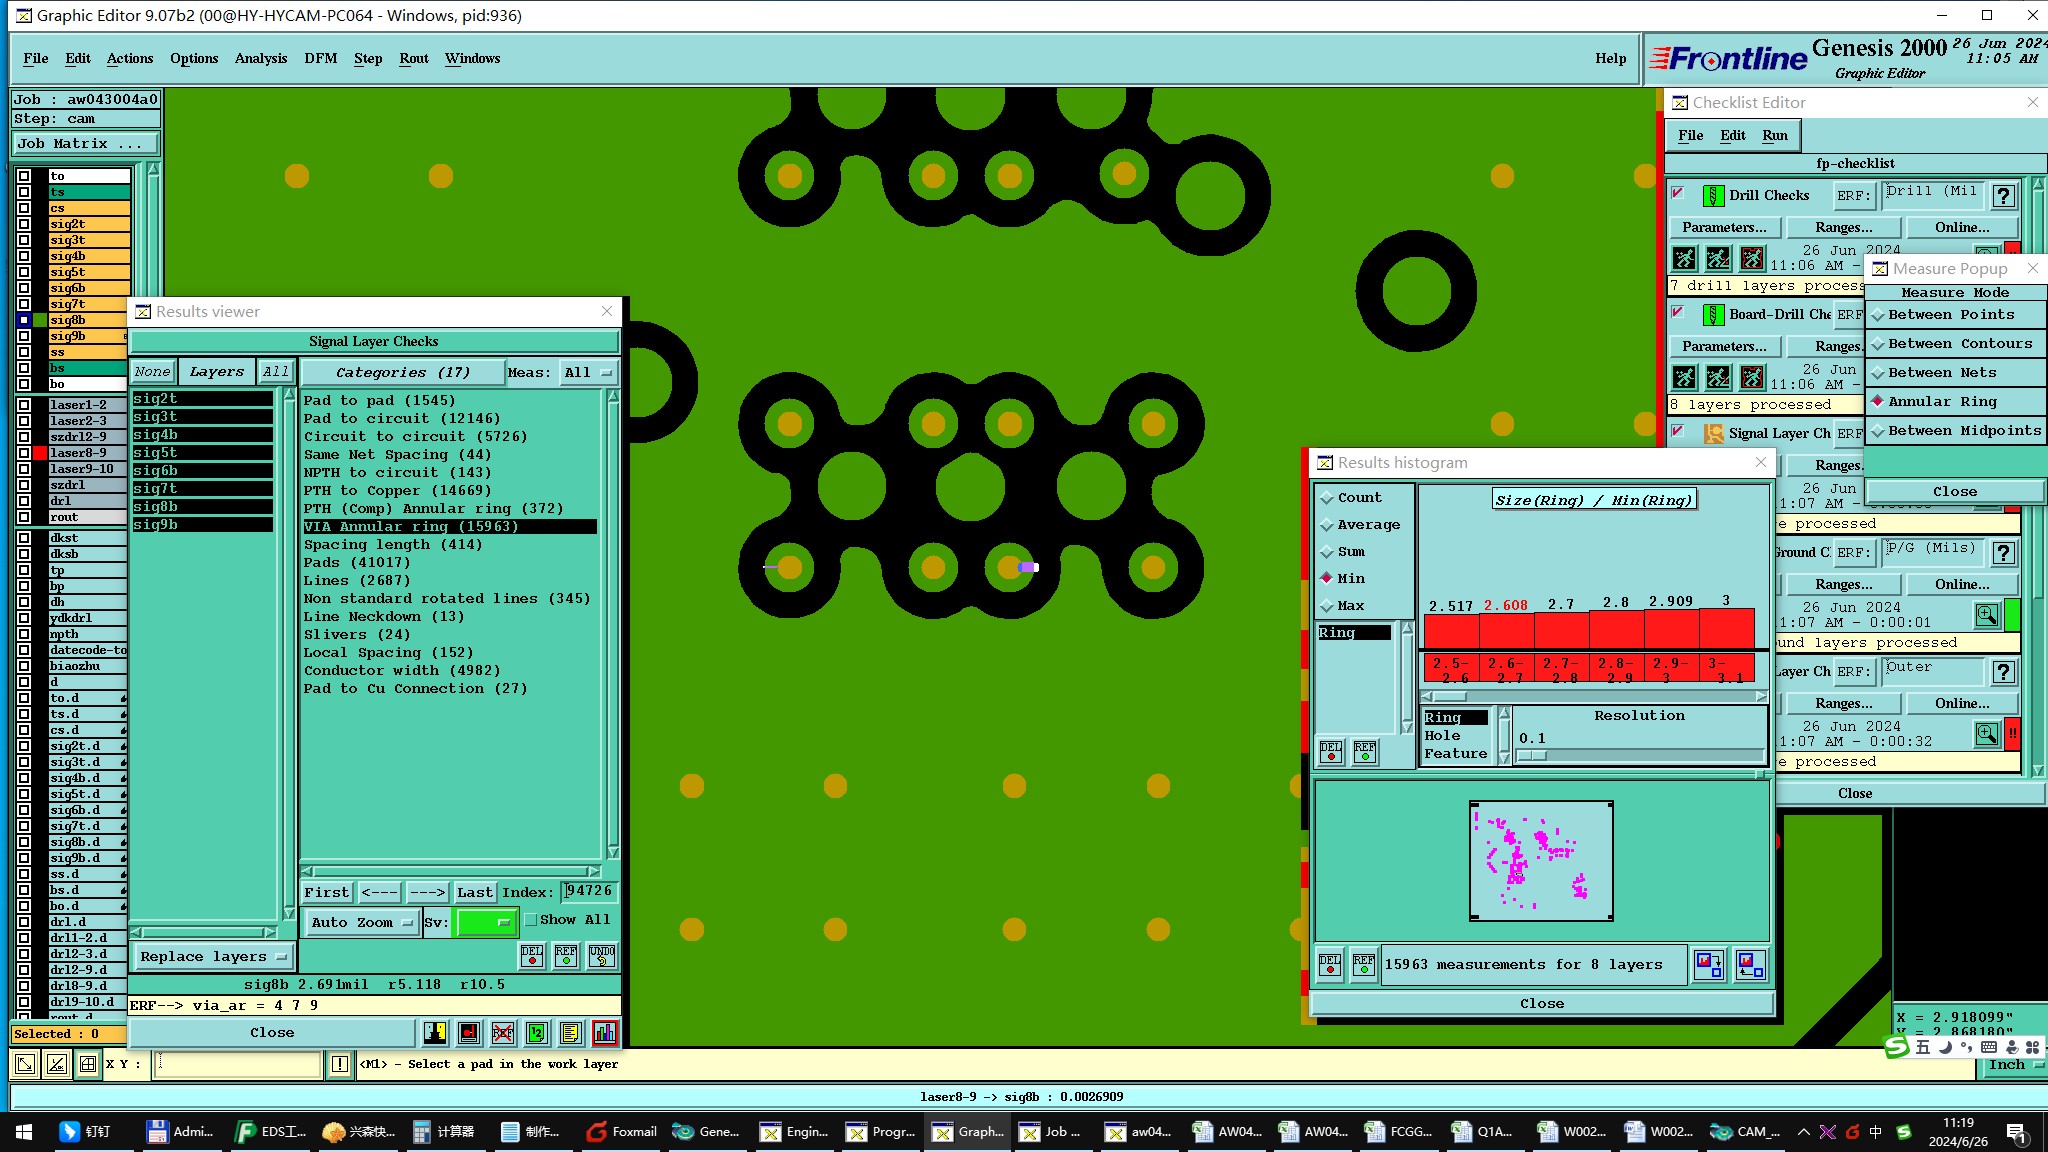
Task: Click the magnifier icon in Outer layer check
Action: click(x=1986, y=734)
